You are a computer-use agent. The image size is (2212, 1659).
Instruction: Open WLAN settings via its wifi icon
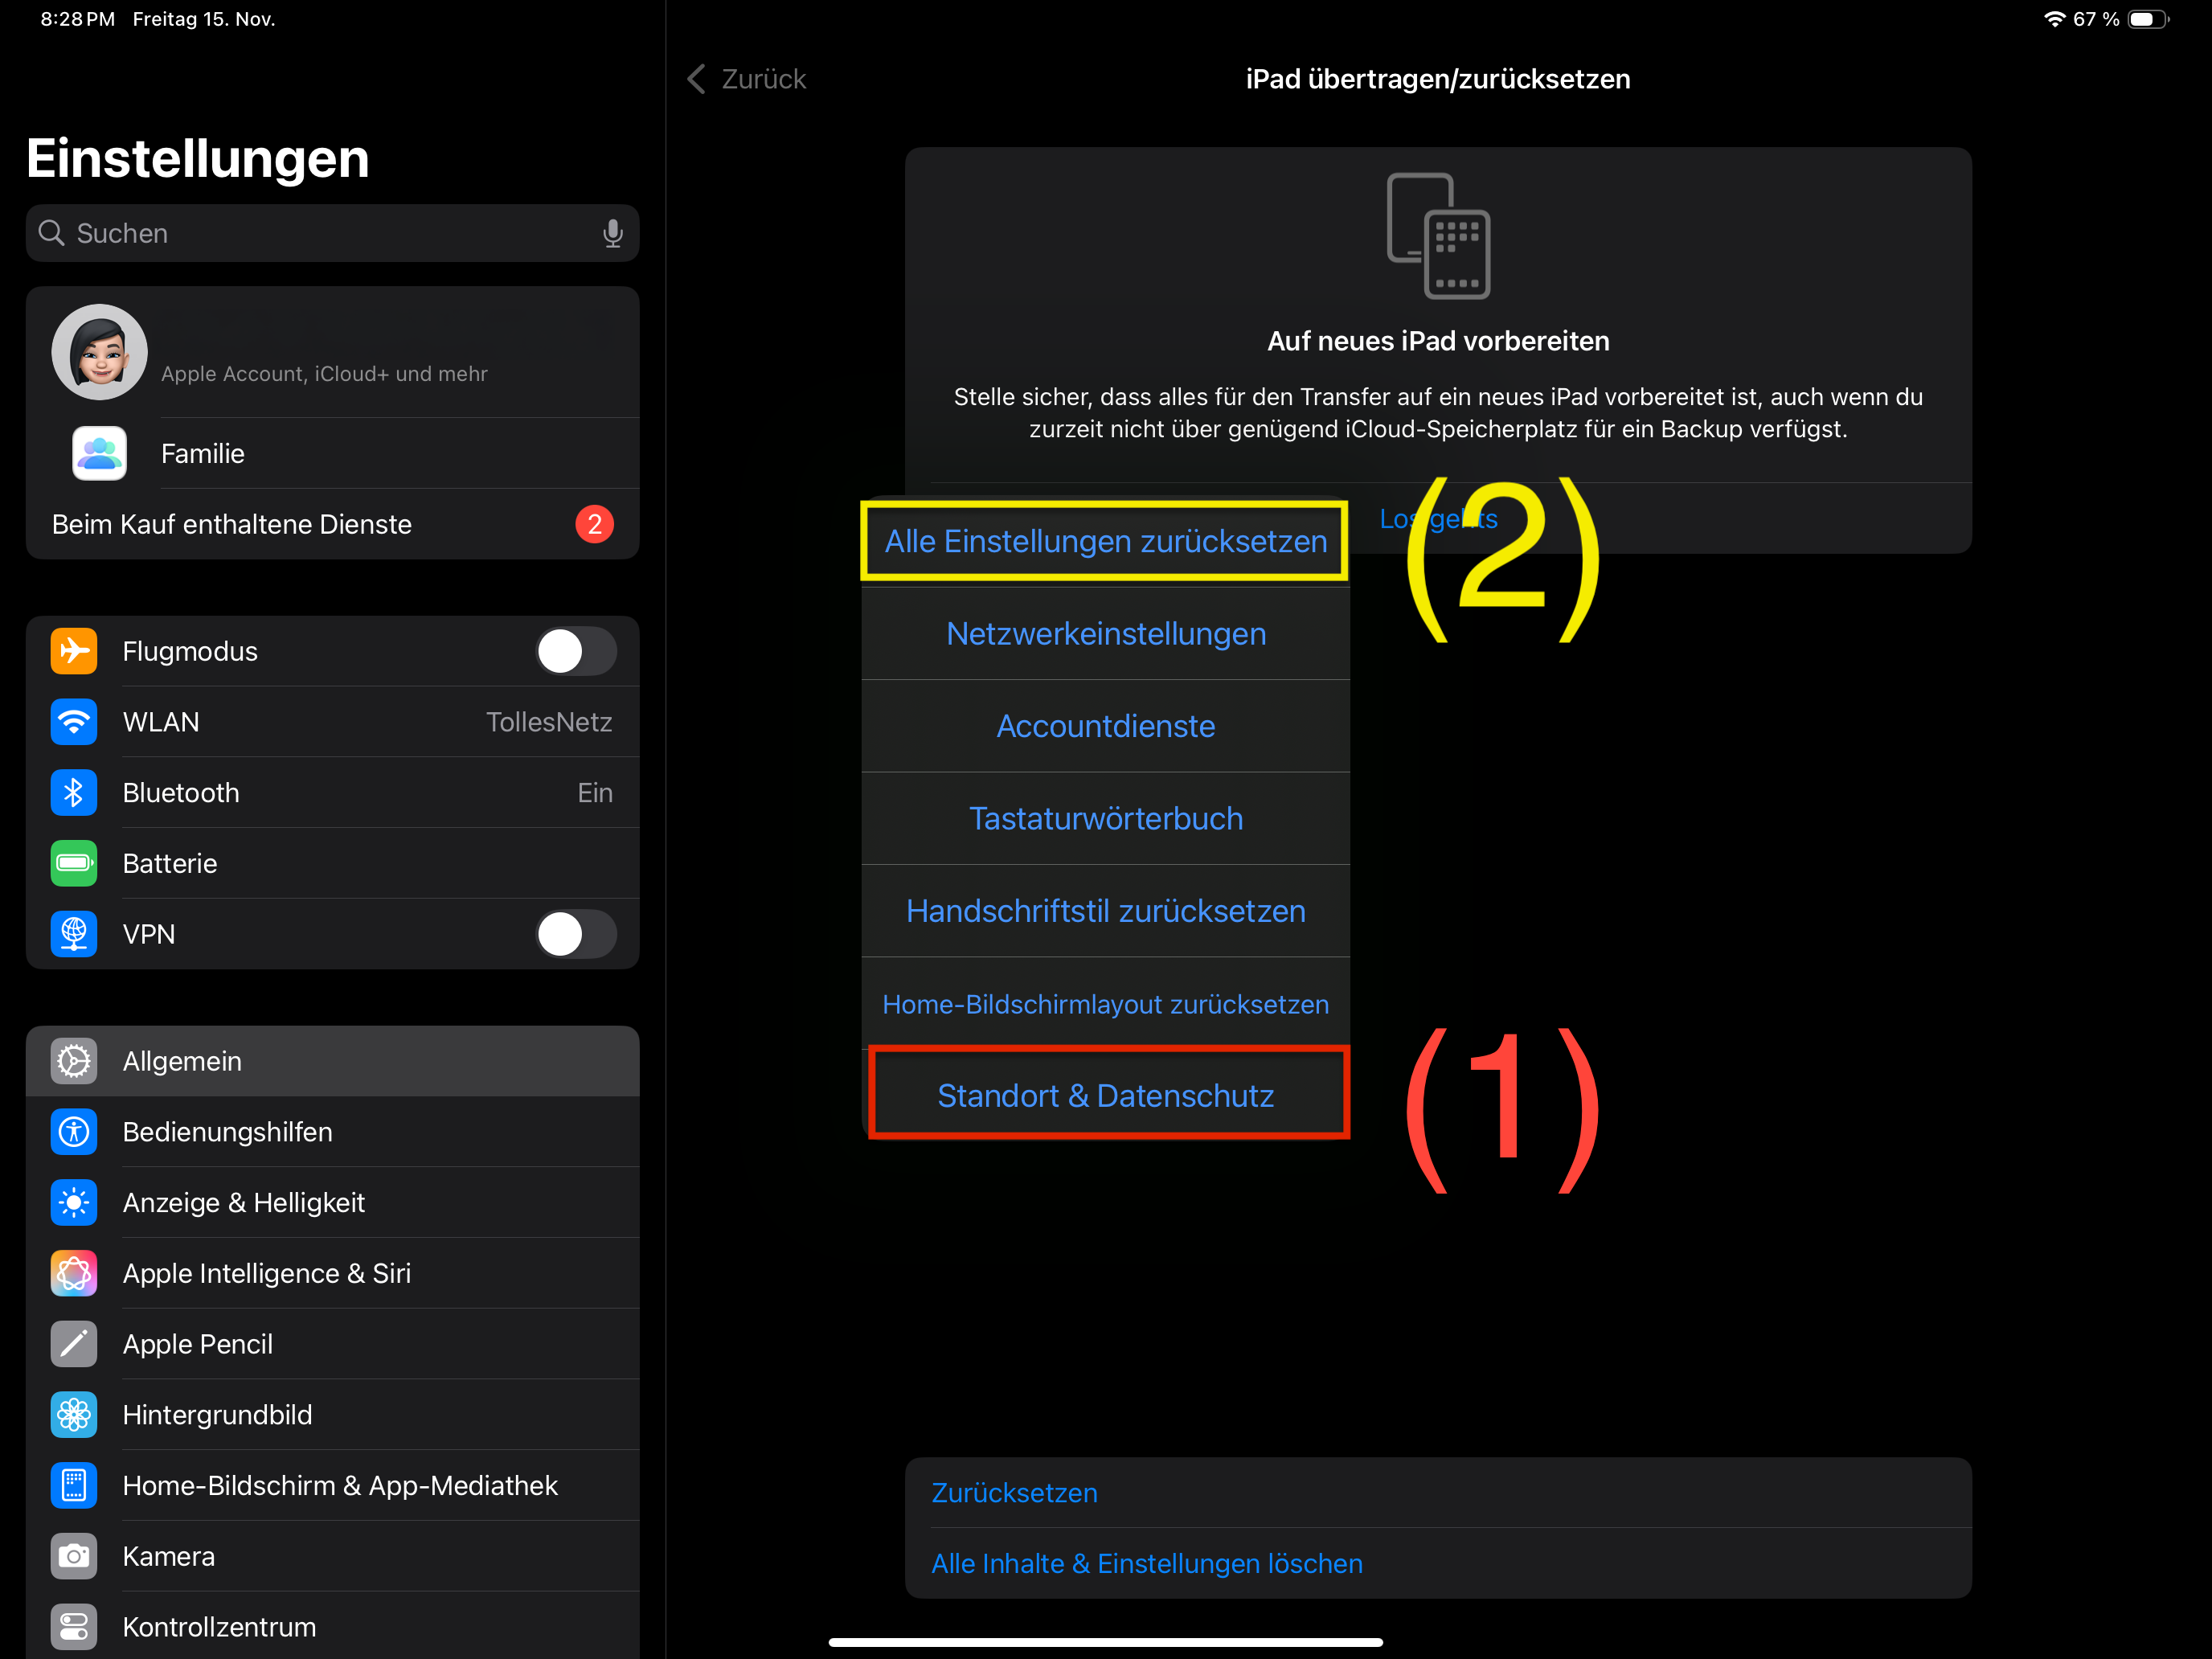(74, 722)
